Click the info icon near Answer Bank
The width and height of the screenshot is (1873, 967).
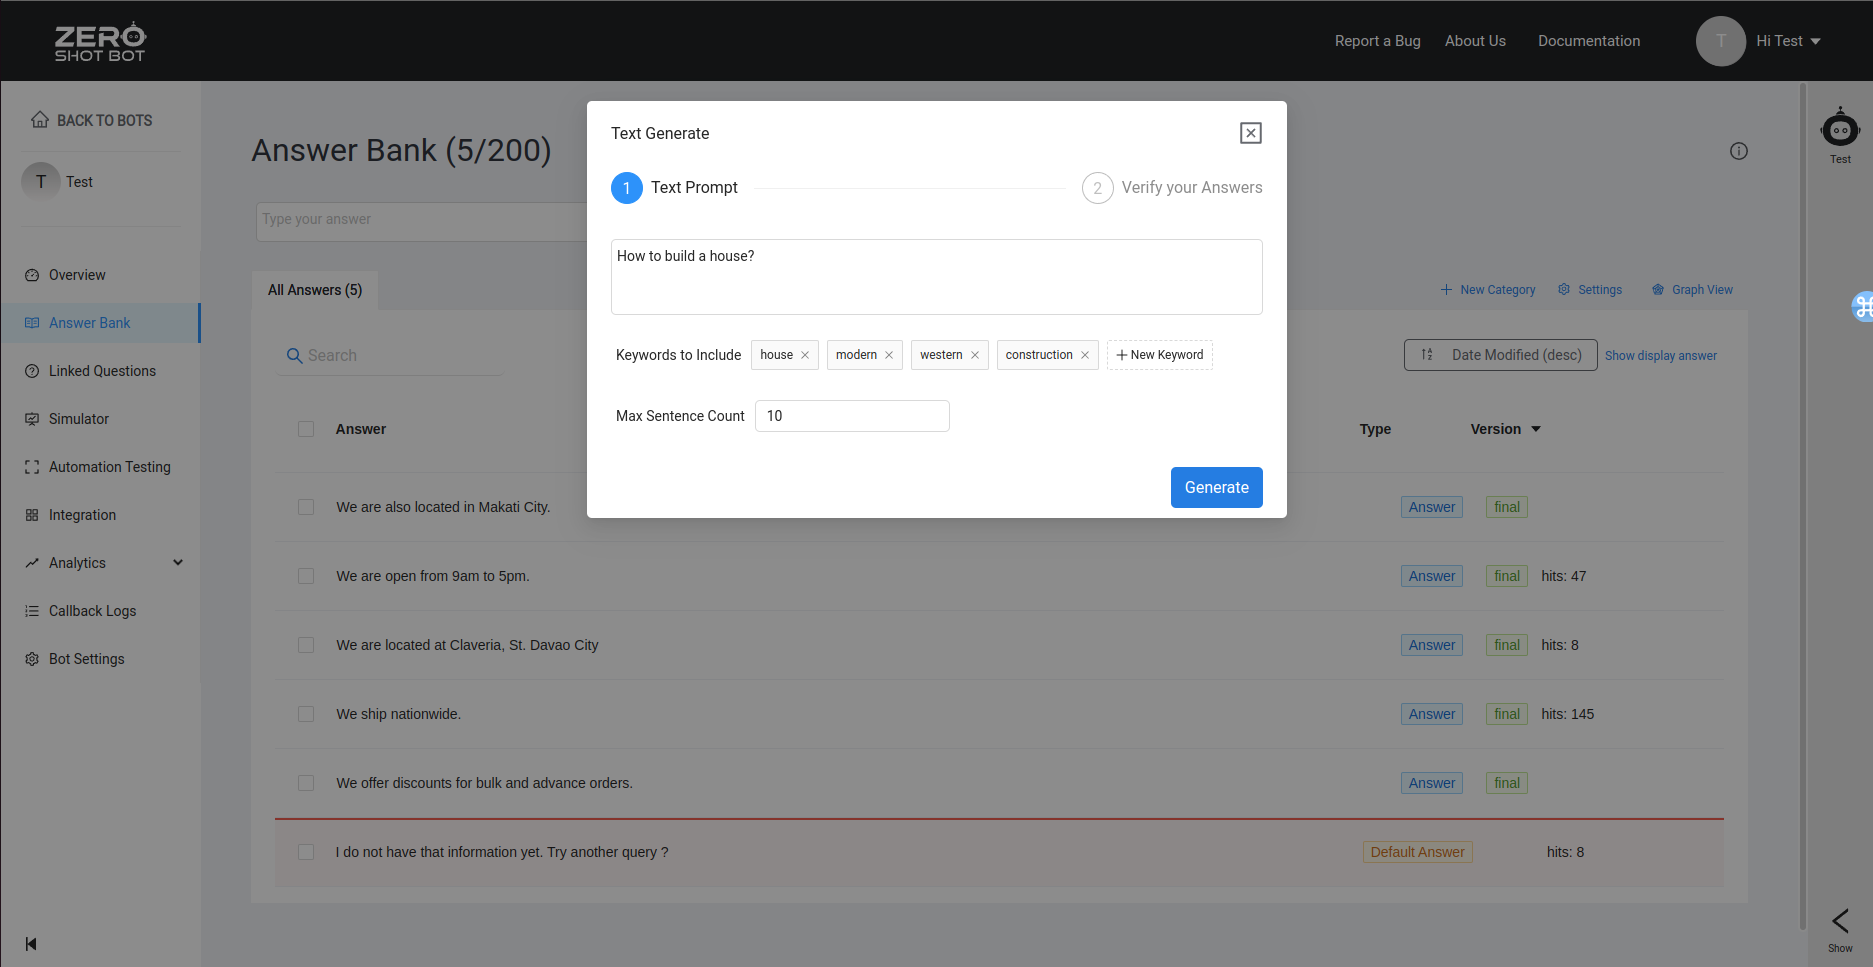pyautogui.click(x=1739, y=151)
